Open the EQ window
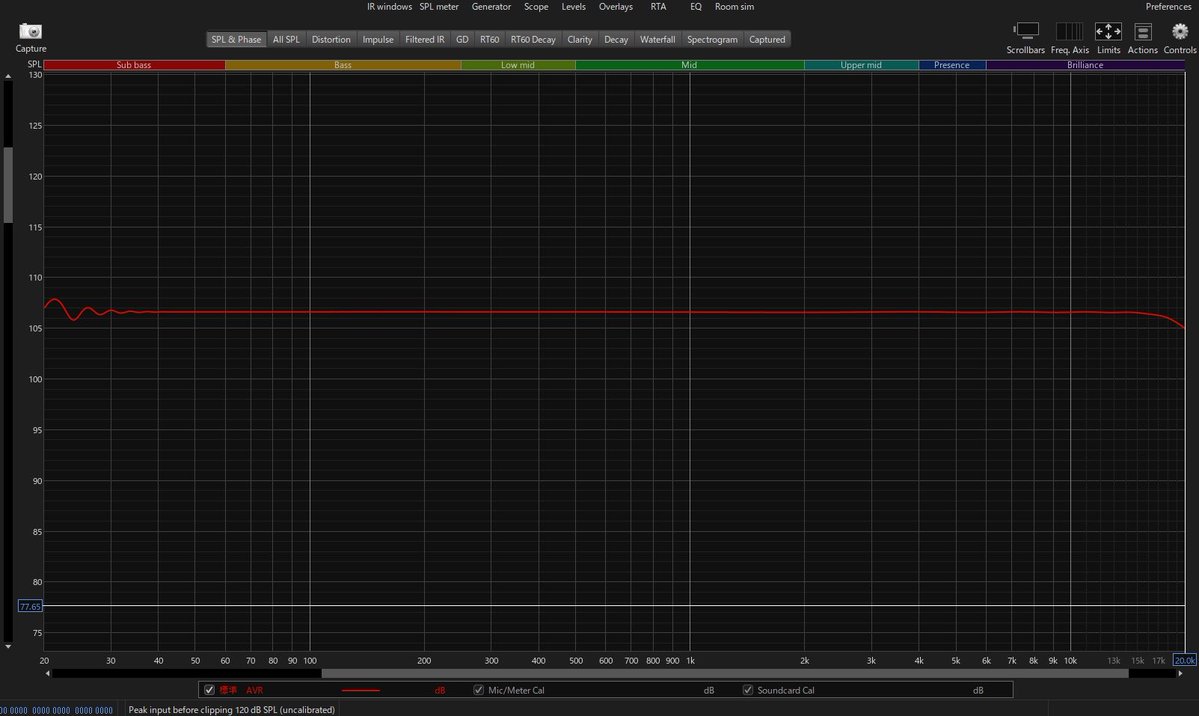This screenshot has width=1199, height=716. pyautogui.click(x=696, y=7)
